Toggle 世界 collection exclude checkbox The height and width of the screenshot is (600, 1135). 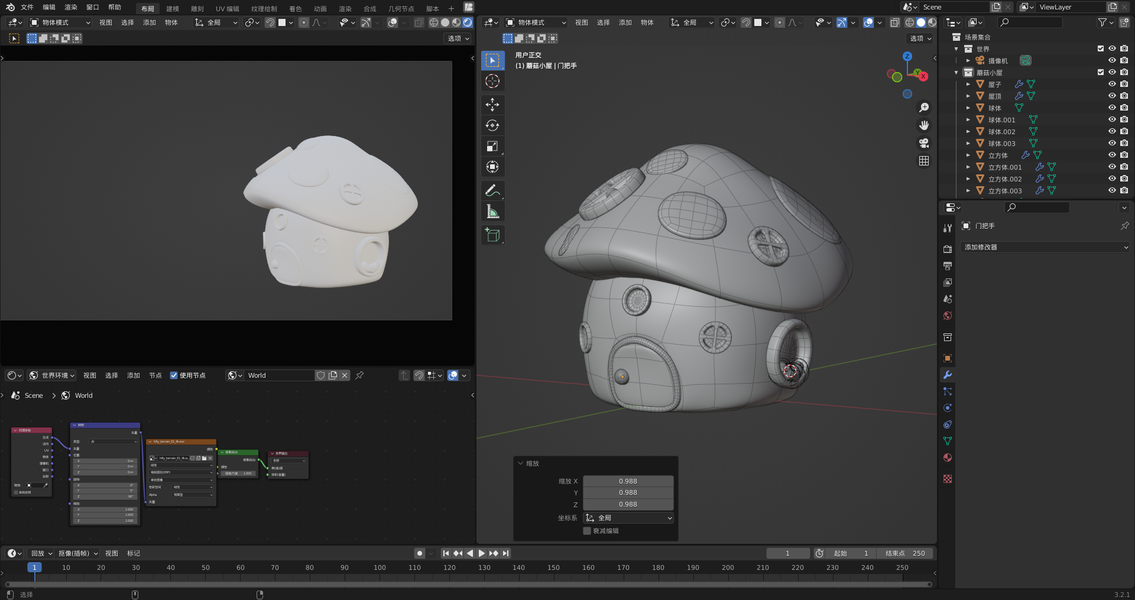click(x=1101, y=48)
